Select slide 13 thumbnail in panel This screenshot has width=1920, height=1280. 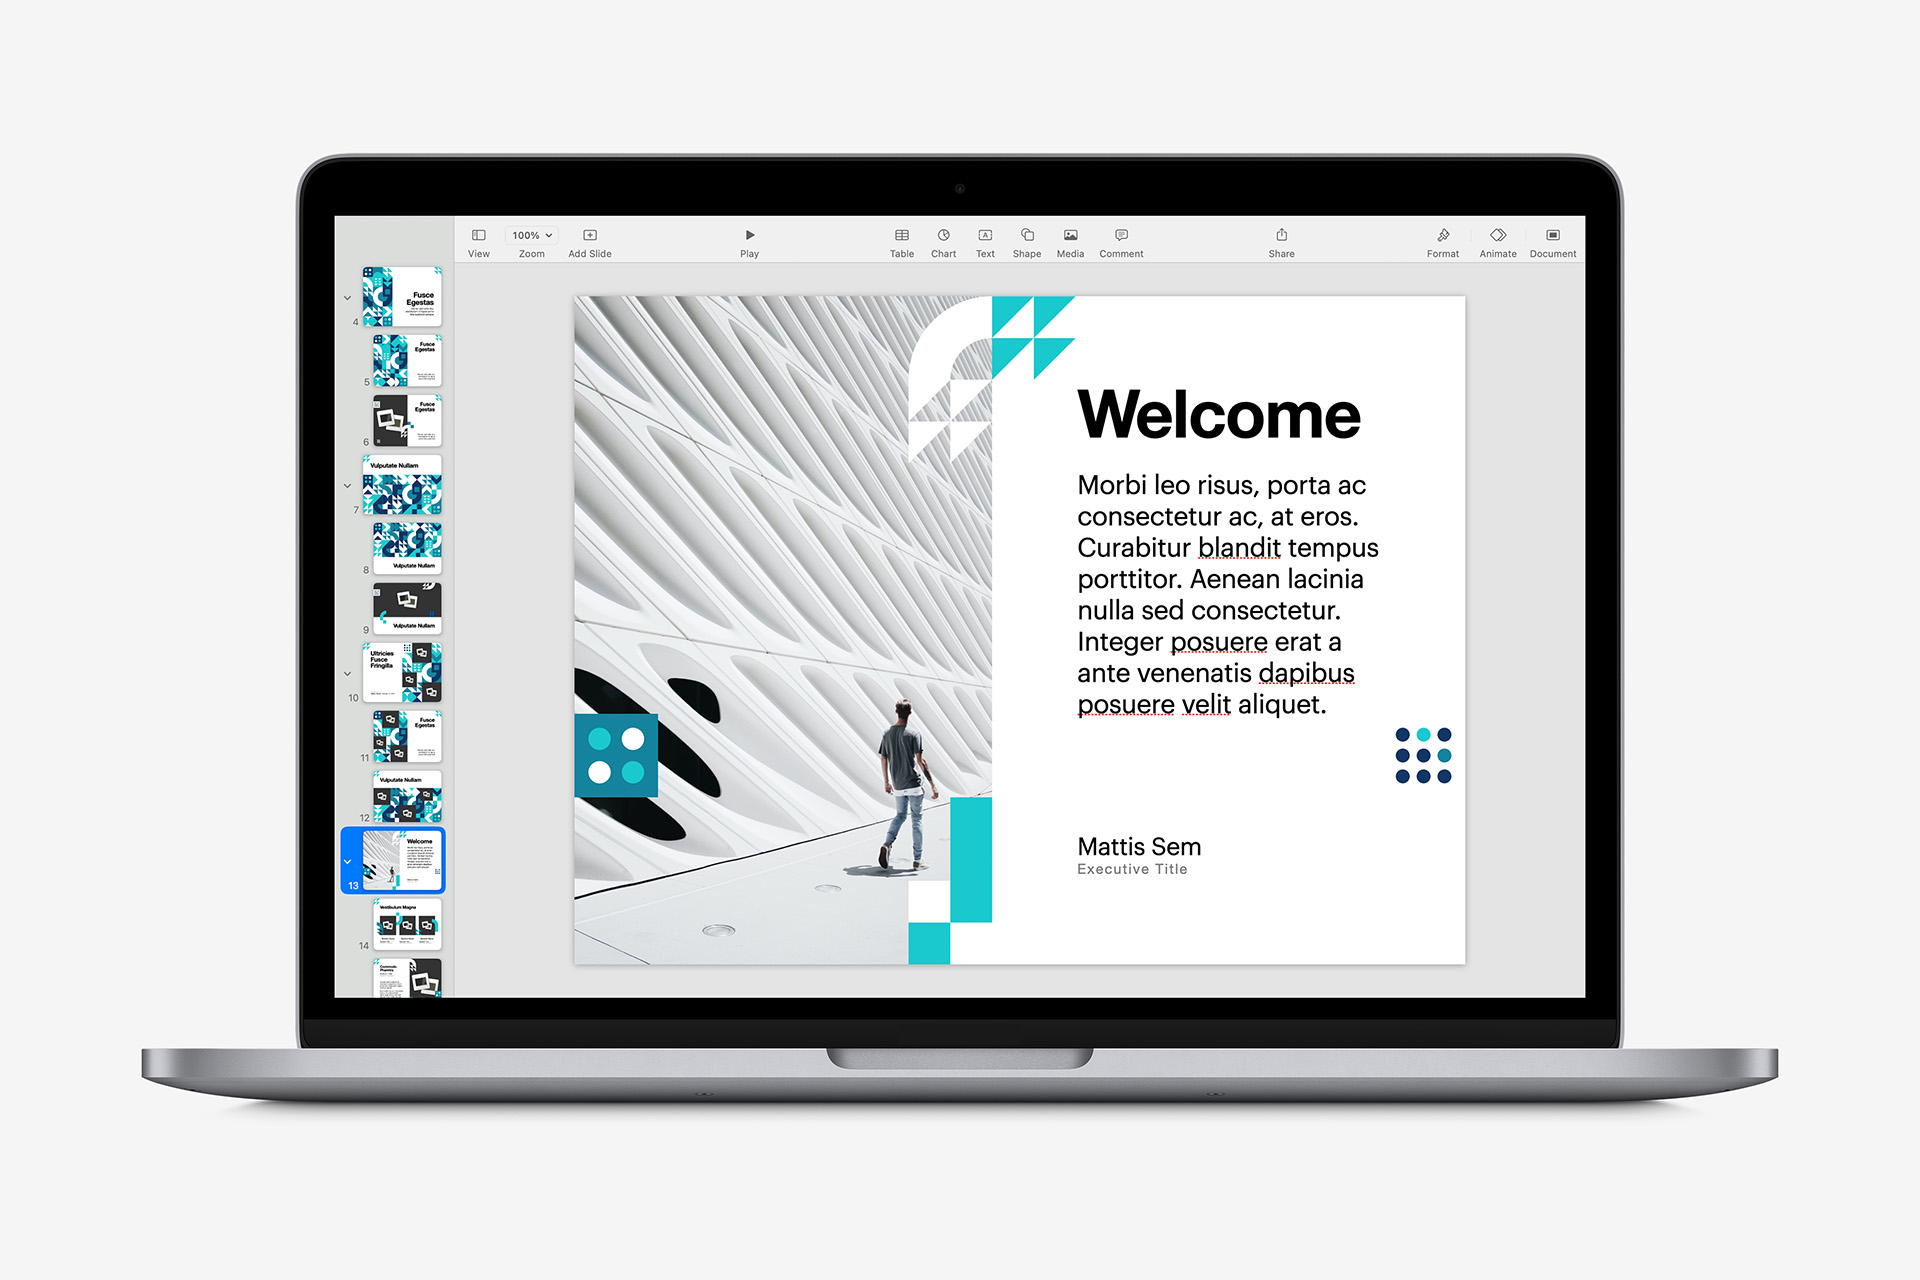[401, 856]
